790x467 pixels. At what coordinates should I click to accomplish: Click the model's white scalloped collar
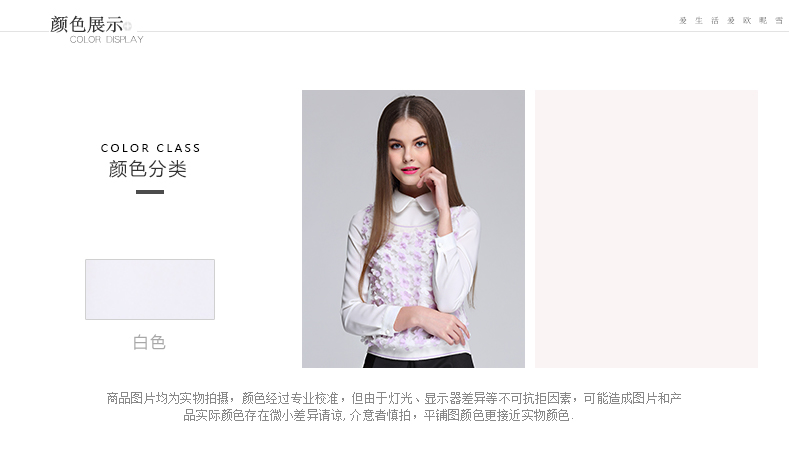pyautogui.click(x=416, y=201)
